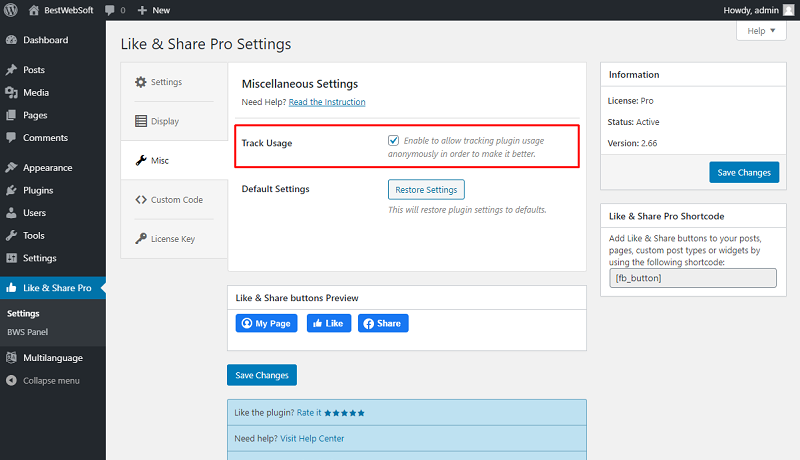Click Read the Instruction link
The image size is (800, 460).
coord(327,102)
